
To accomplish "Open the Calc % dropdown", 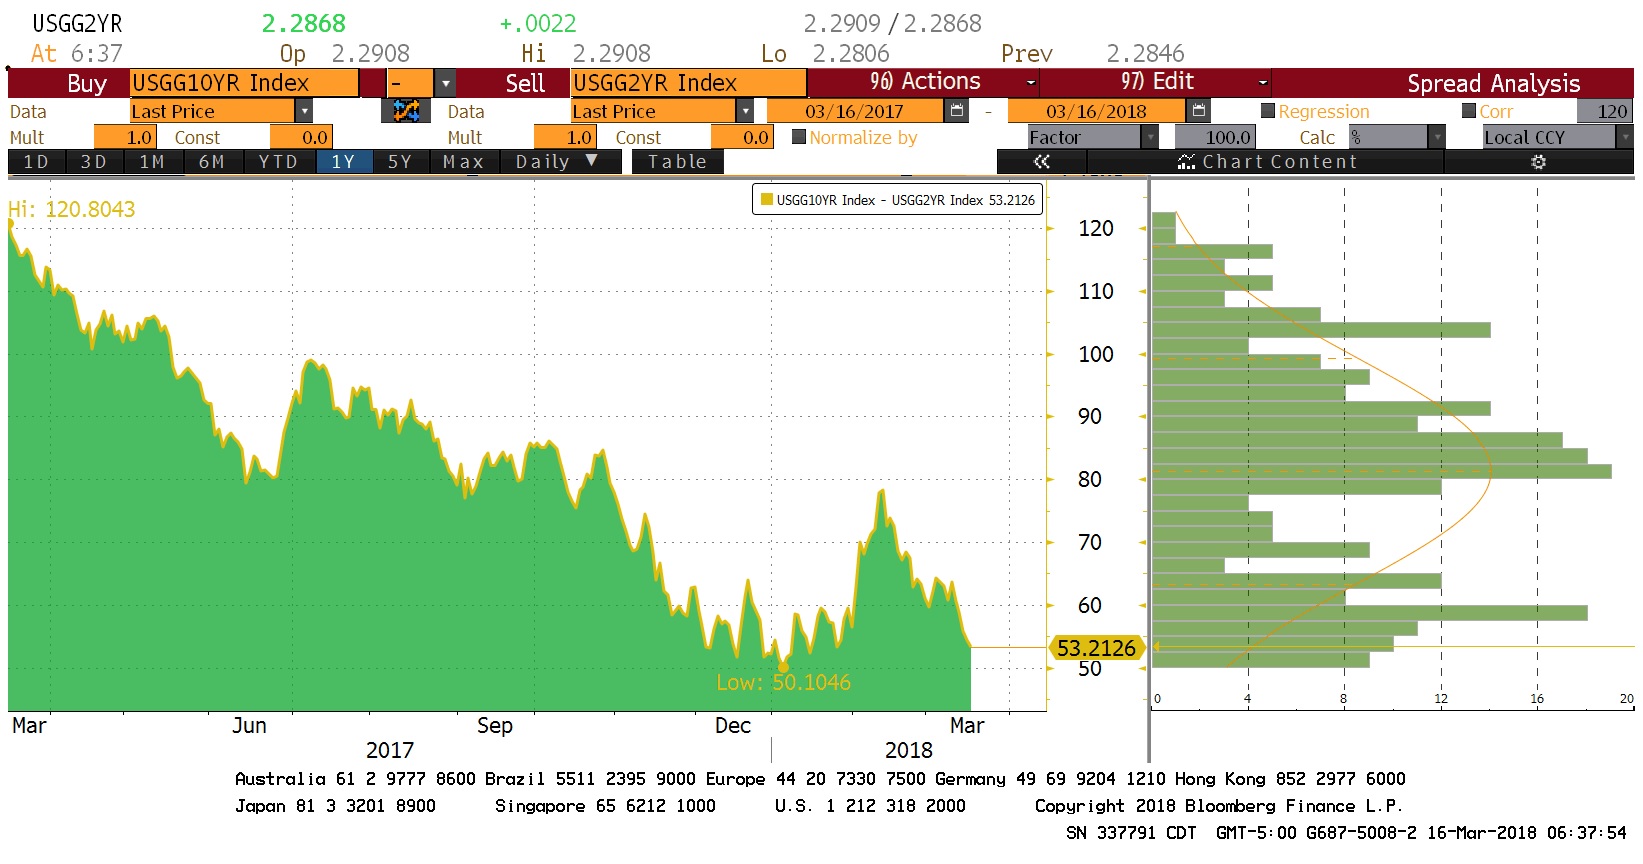I will (x=1437, y=137).
